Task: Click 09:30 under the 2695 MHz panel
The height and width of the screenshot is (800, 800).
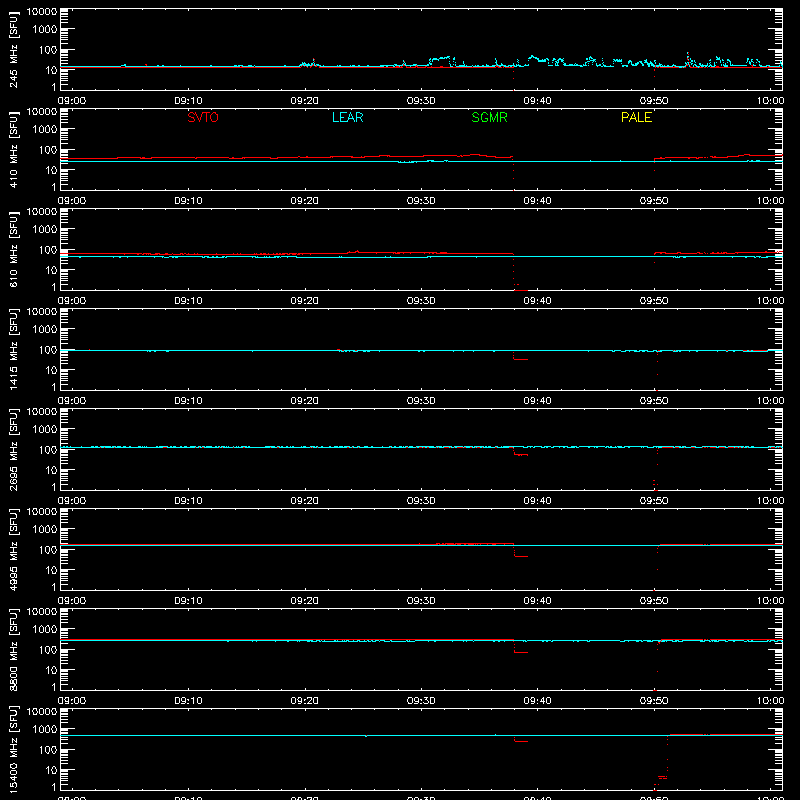Action: click(x=421, y=501)
